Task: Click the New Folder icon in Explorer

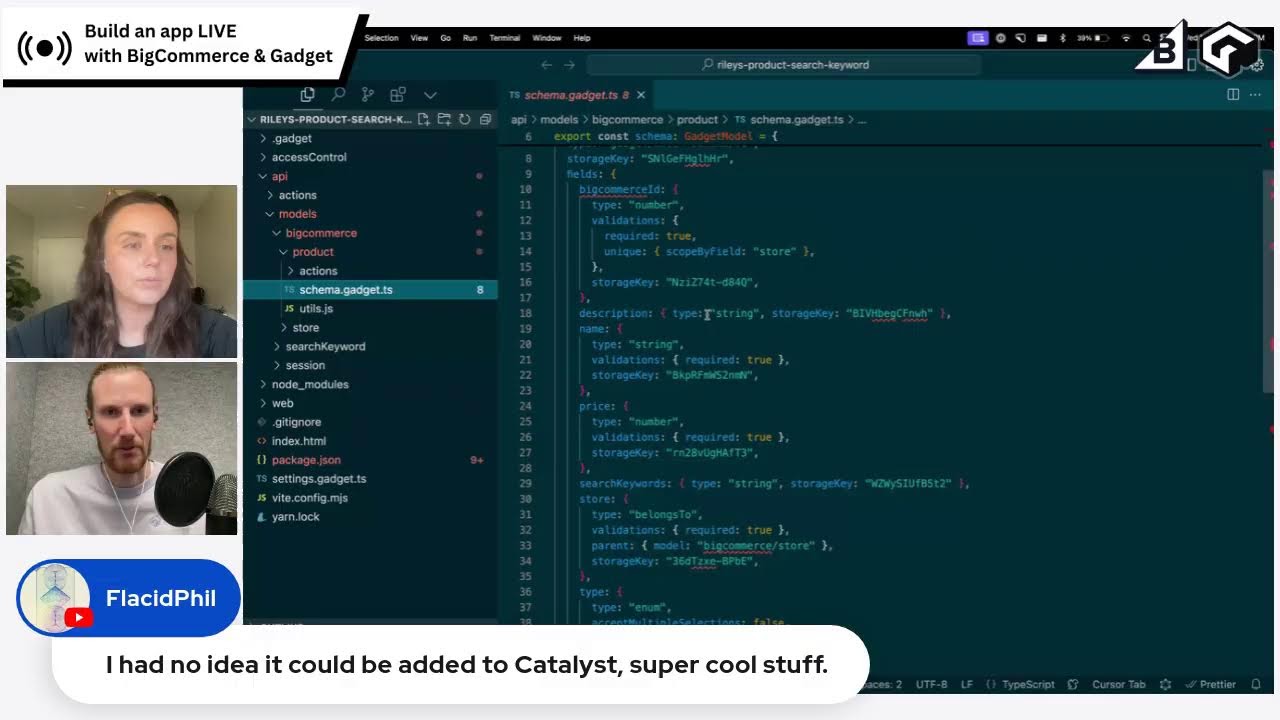Action: pyautogui.click(x=444, y=119)
